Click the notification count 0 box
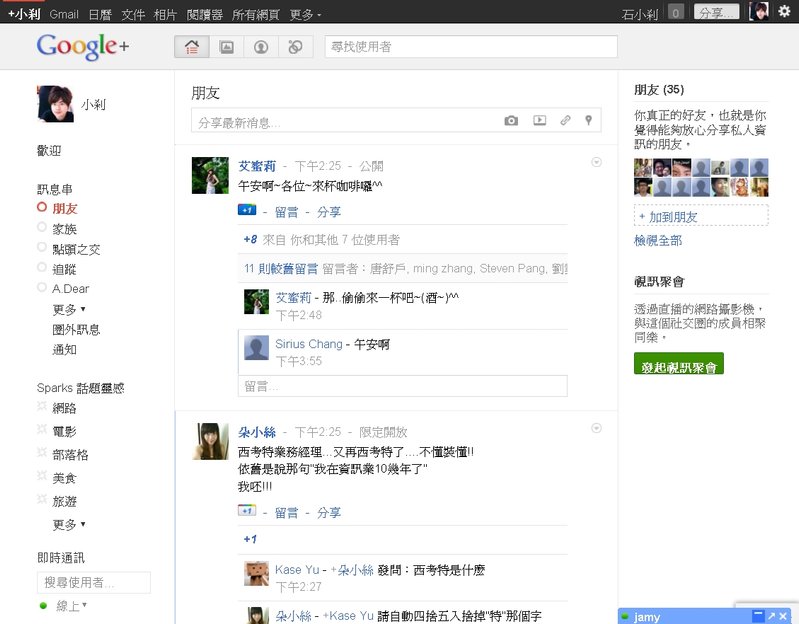This screenshot has width=799, height=624. (x=676, y=12)
